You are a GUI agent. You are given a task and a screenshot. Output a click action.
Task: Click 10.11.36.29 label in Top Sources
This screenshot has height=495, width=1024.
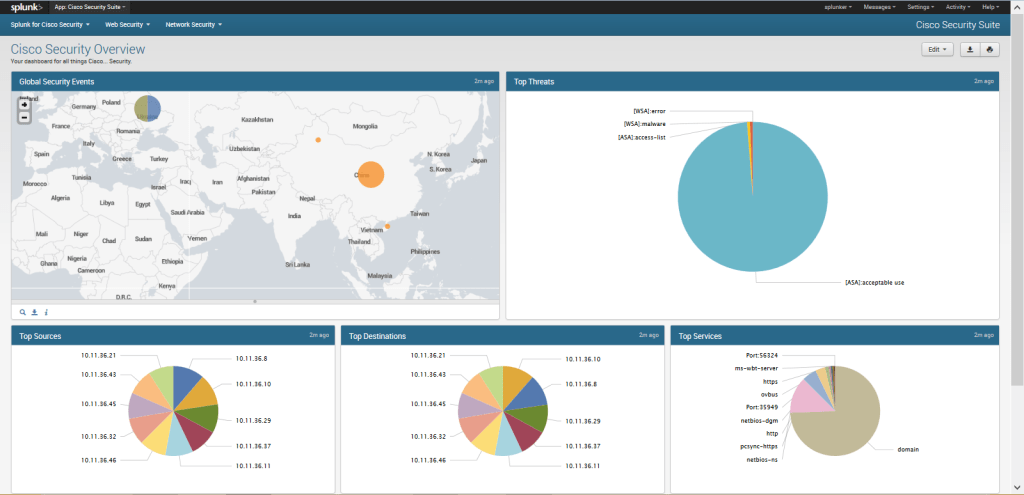coord(253,421)
